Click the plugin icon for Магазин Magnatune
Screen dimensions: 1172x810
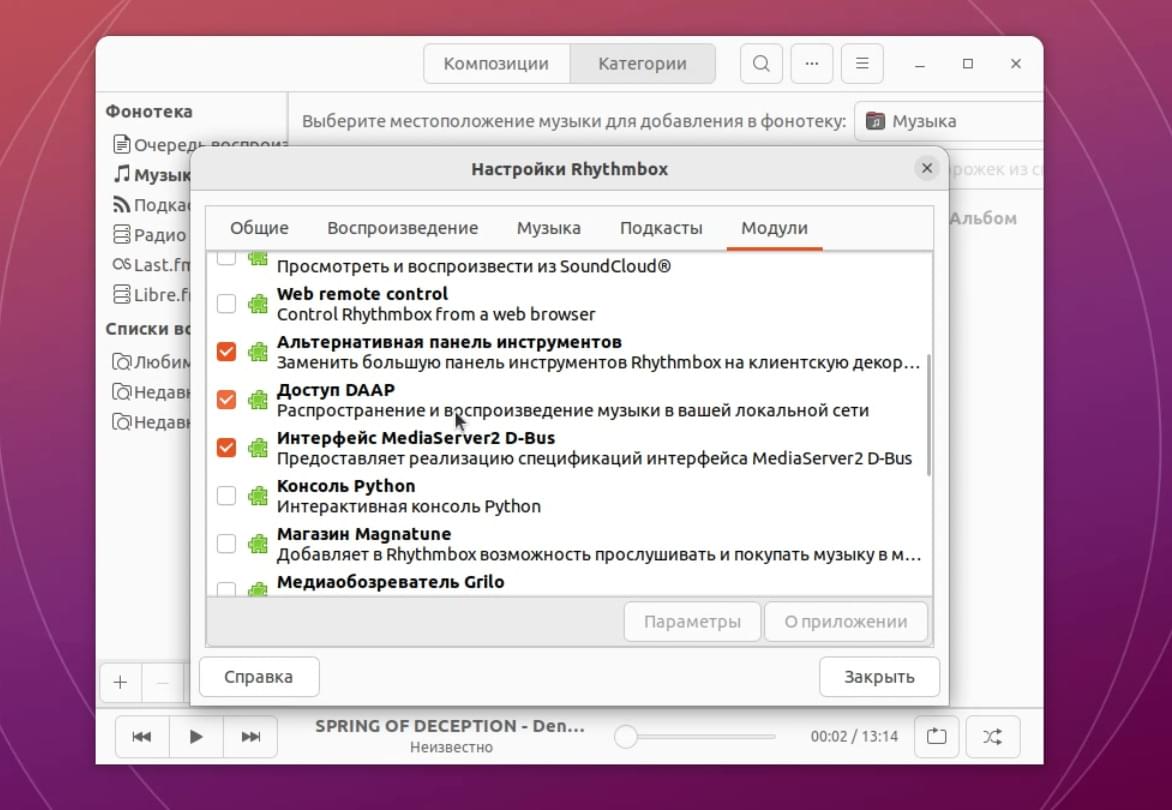click(x=258, y=543)
